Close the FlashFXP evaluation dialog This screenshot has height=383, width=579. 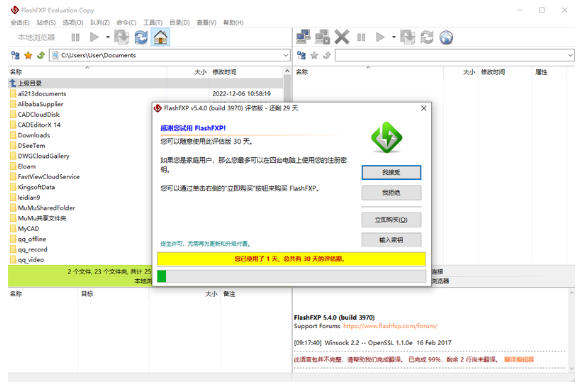coord(424,108)
